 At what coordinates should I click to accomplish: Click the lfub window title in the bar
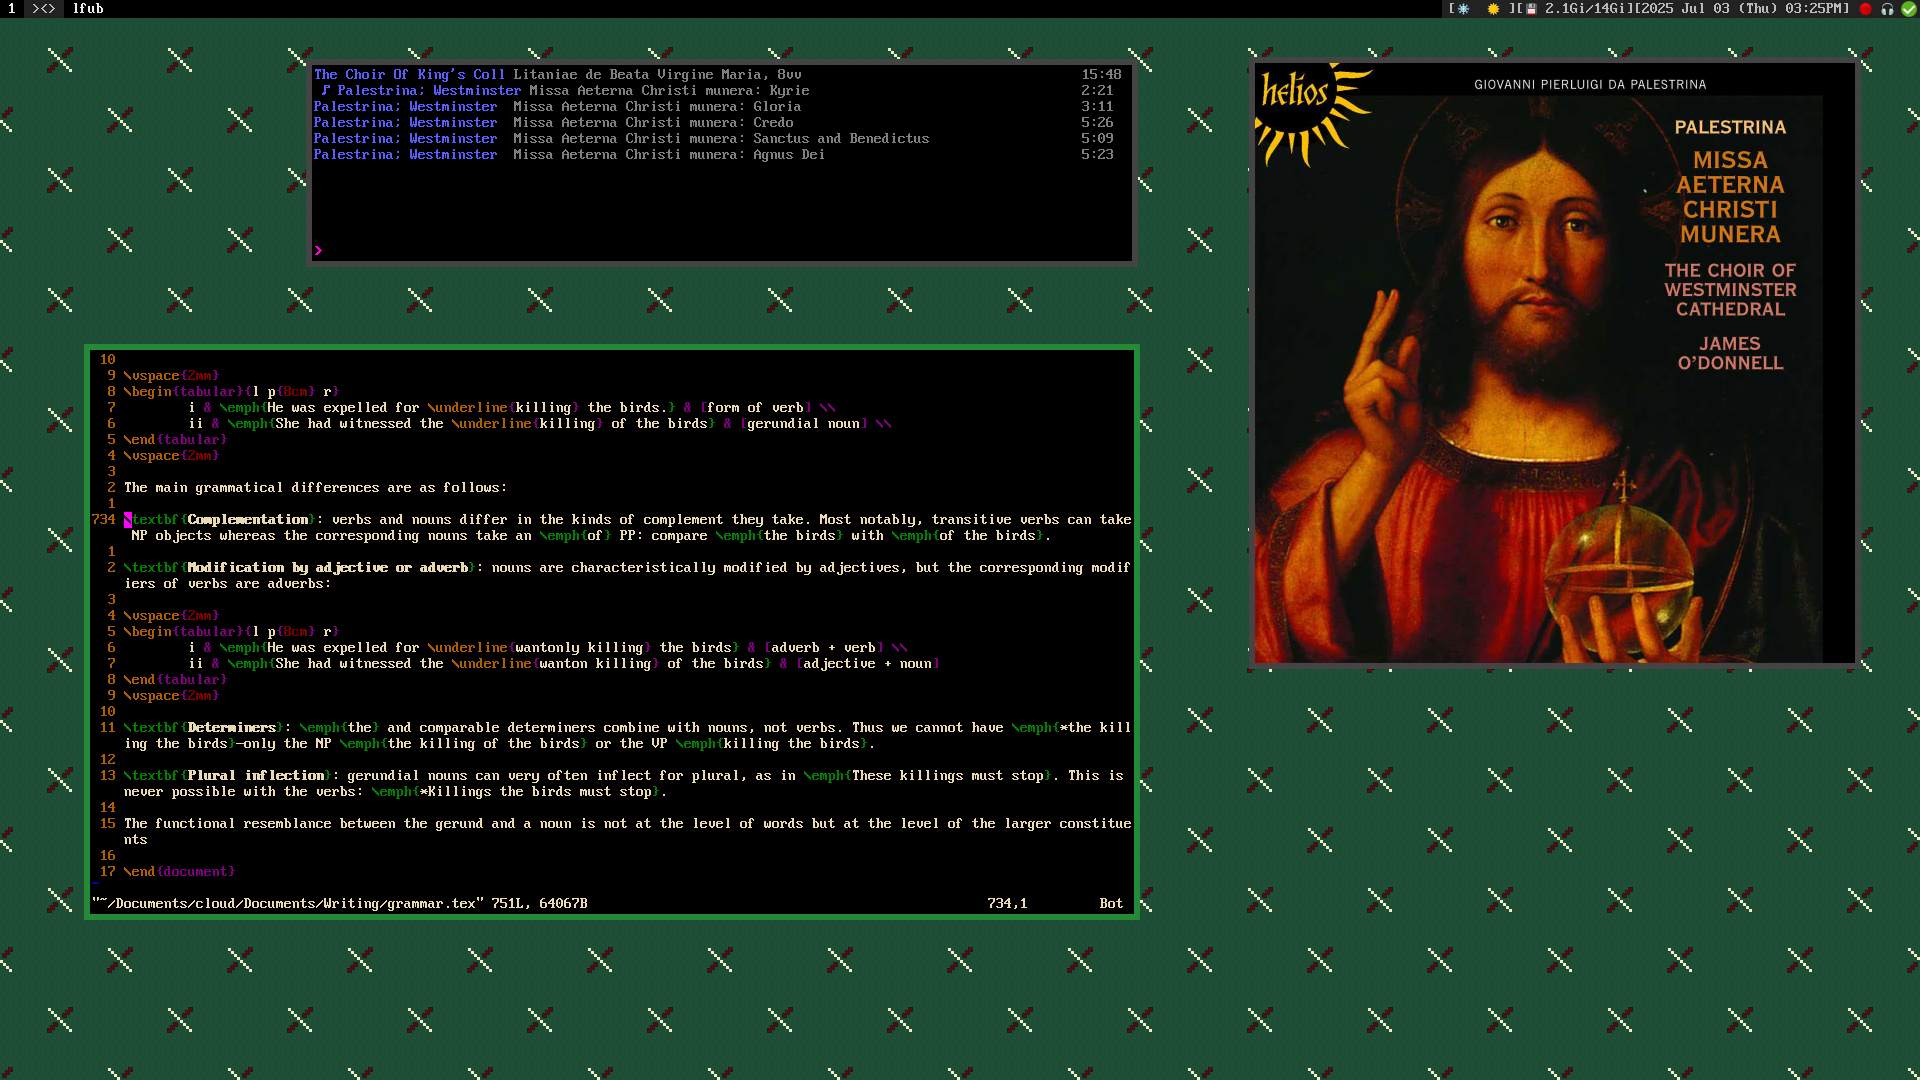[88, 8]
